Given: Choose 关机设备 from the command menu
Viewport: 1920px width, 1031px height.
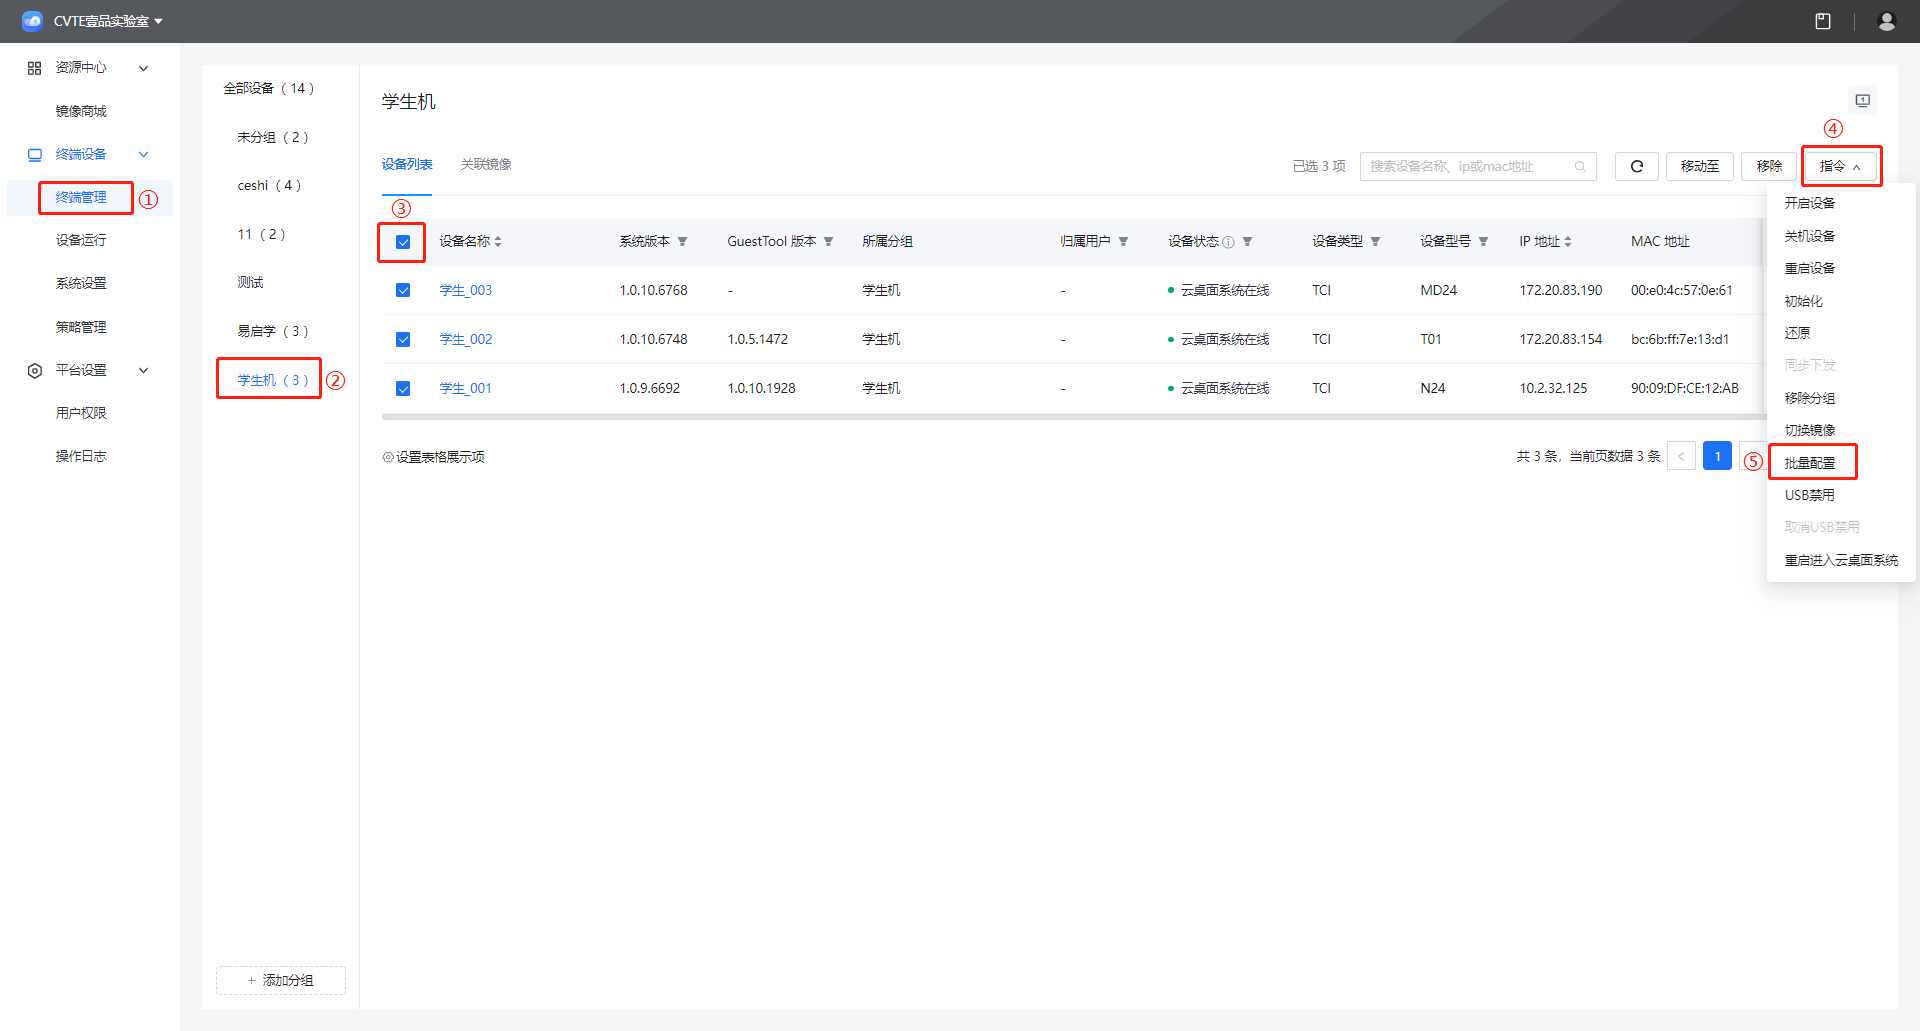Looking at the screenshot, I should pos(1810,236).
